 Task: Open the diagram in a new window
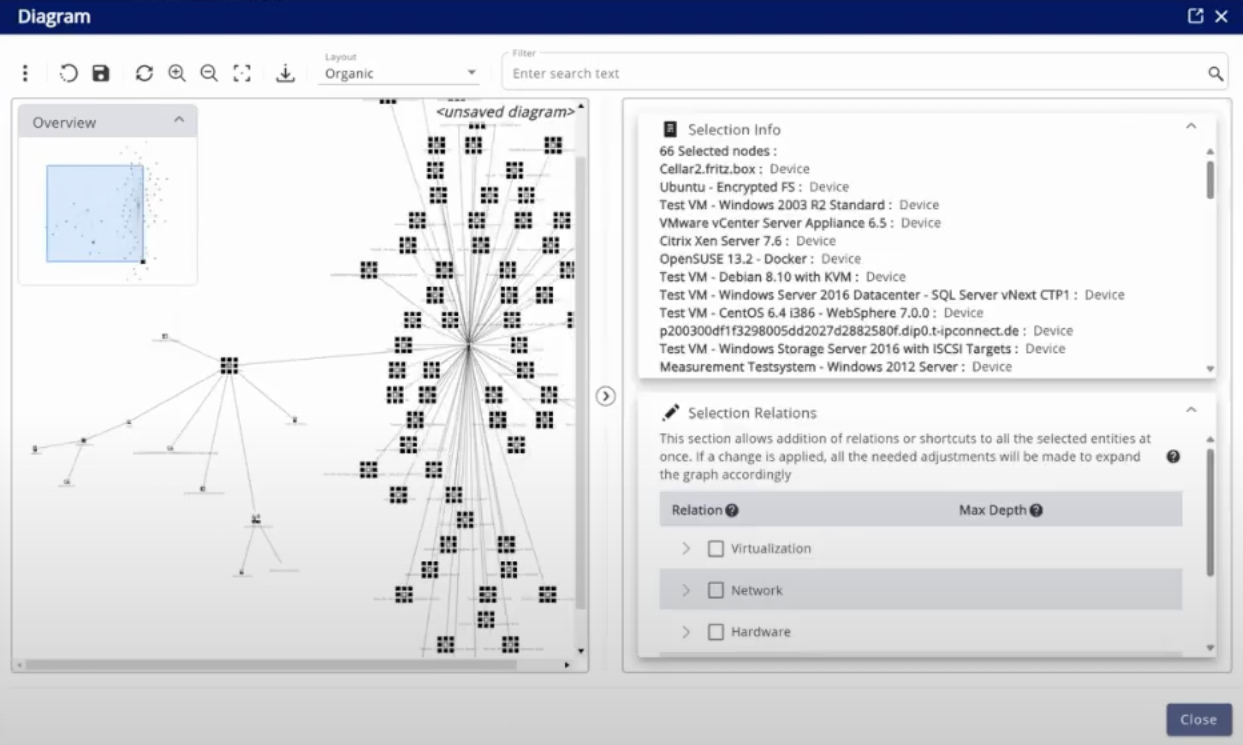(1195, 16)
